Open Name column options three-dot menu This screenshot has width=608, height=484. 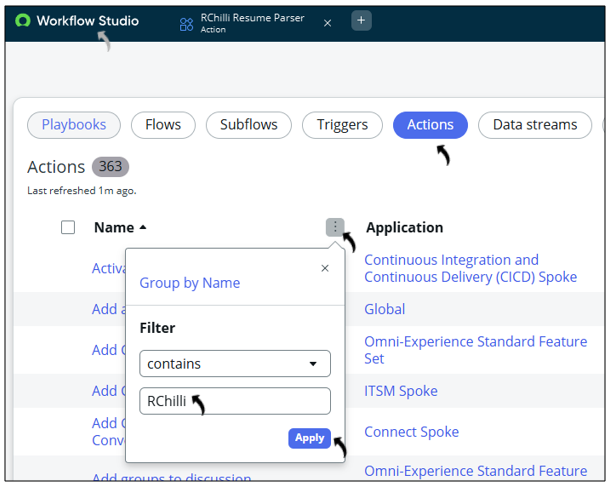click(335, 228)
